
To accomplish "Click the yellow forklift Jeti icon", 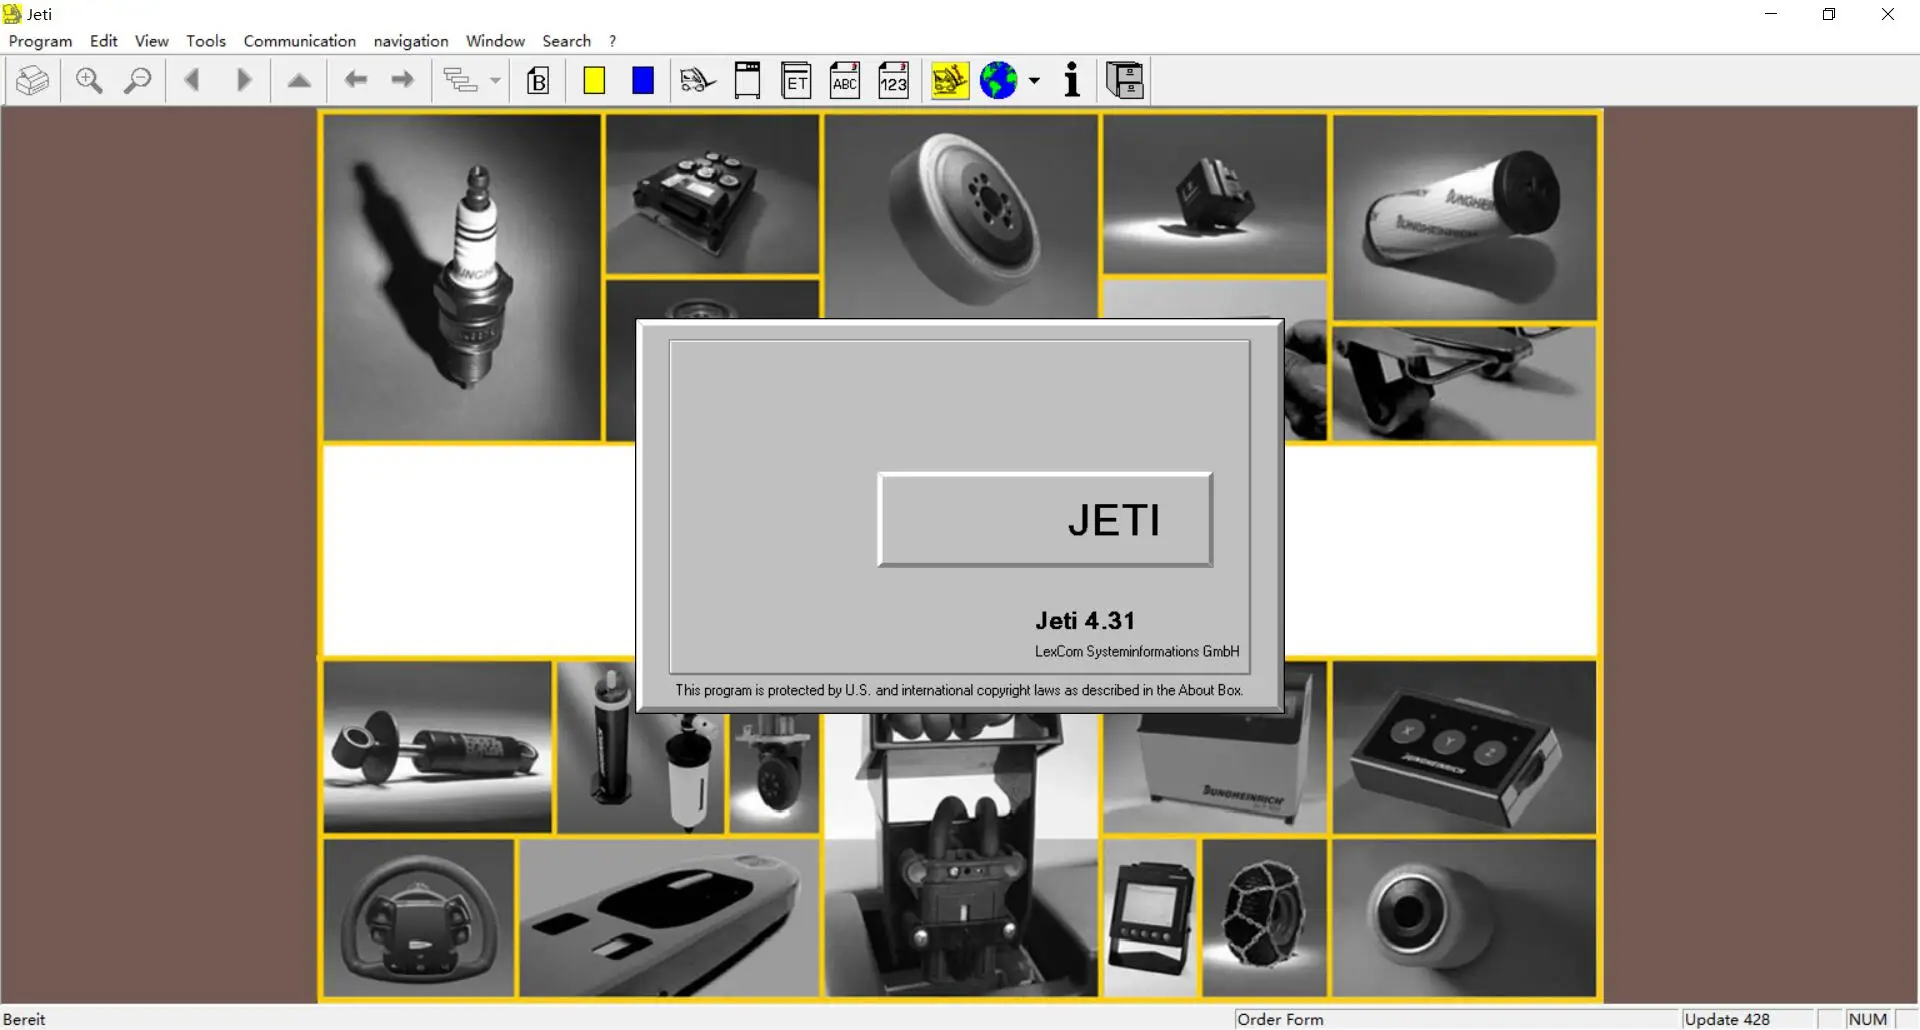I will coord(950,81).
